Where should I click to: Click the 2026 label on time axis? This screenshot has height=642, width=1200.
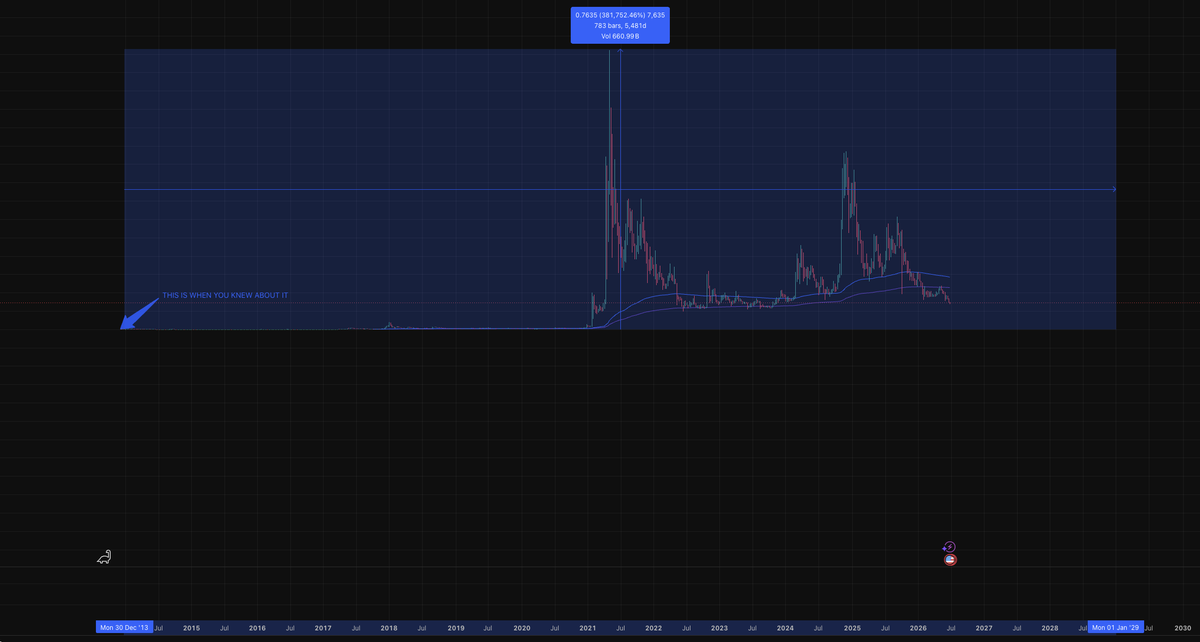[918, 628]
